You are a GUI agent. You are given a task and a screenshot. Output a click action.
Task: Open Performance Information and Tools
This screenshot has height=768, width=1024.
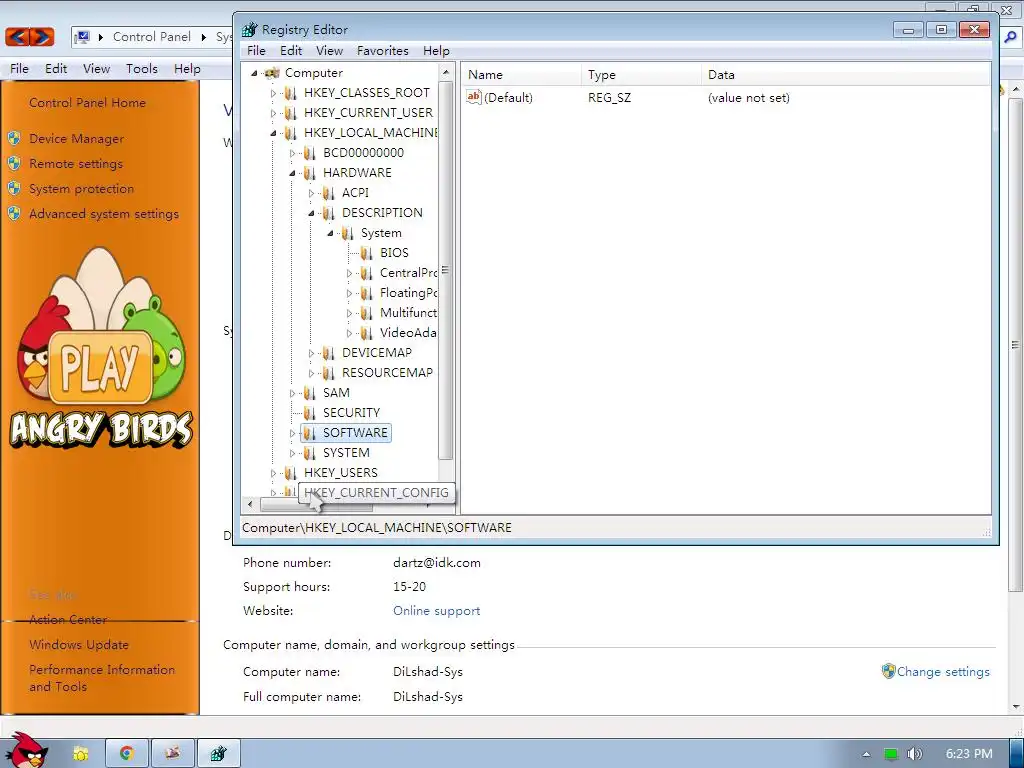pos(102,678)
